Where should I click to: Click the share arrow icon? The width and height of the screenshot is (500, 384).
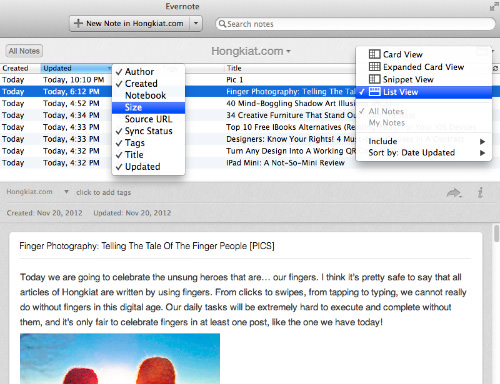coord(454,193)
